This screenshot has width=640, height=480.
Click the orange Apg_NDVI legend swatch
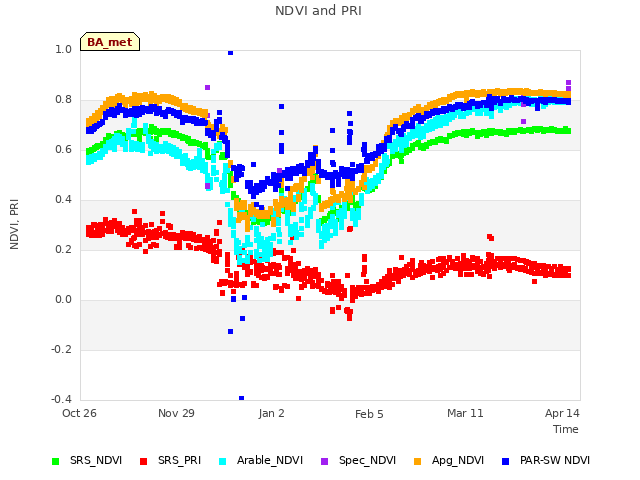point(417,461)
